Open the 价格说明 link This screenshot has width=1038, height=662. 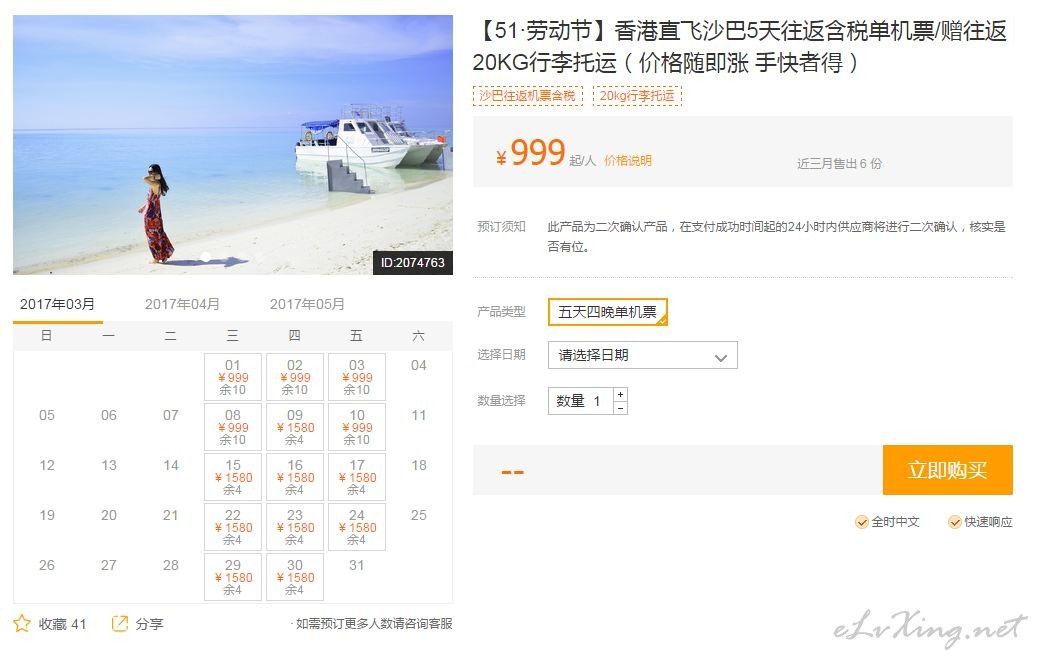pos(628,160)
